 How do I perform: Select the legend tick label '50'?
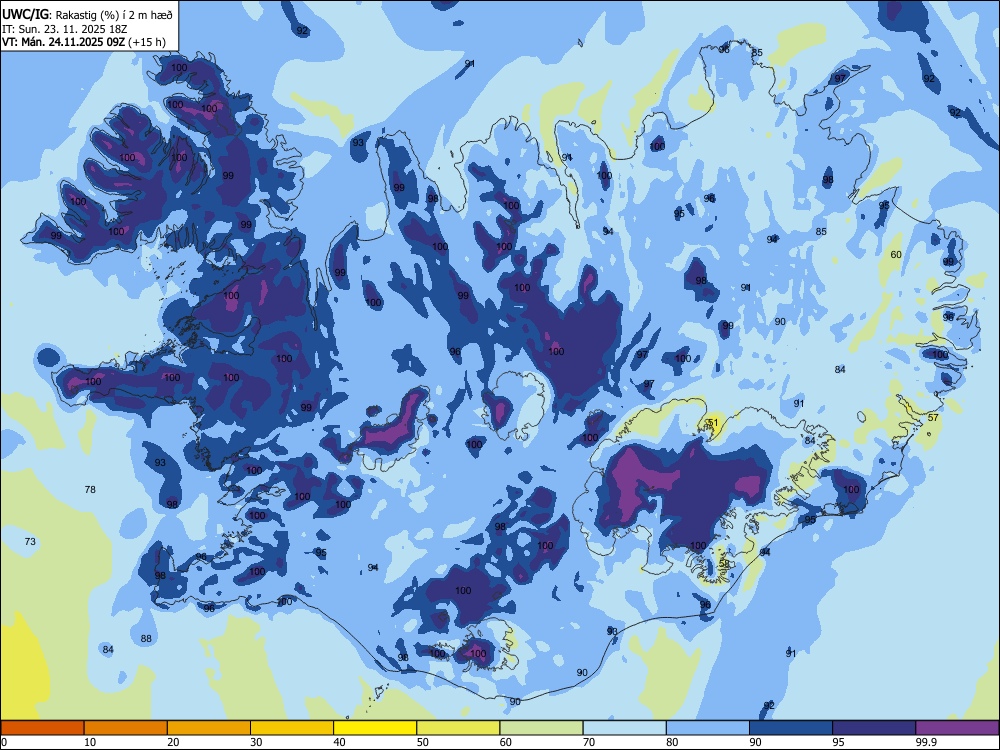tap(422, 742)
